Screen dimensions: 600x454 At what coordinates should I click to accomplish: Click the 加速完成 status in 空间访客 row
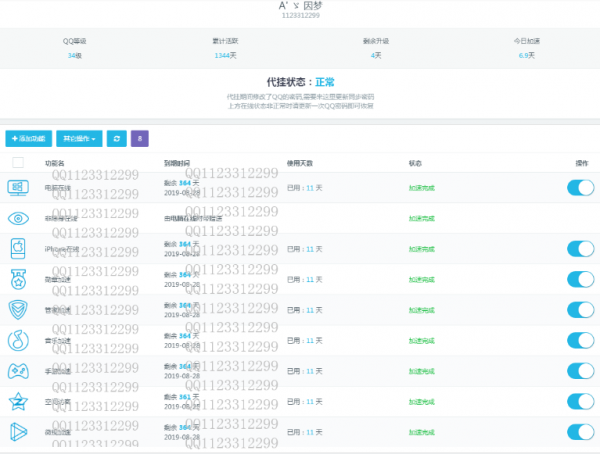click(x=422, y=402)
